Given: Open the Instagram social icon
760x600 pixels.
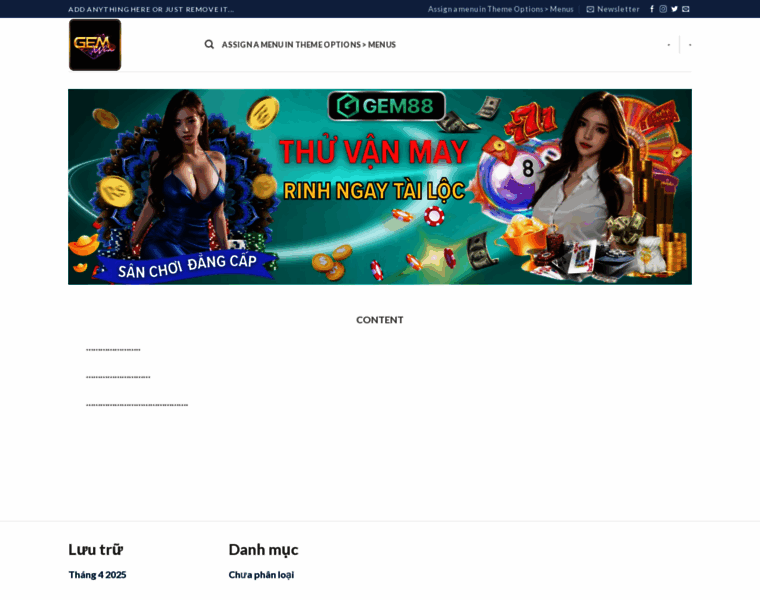Looking at the screenshot, I should [x=663, y=9].
